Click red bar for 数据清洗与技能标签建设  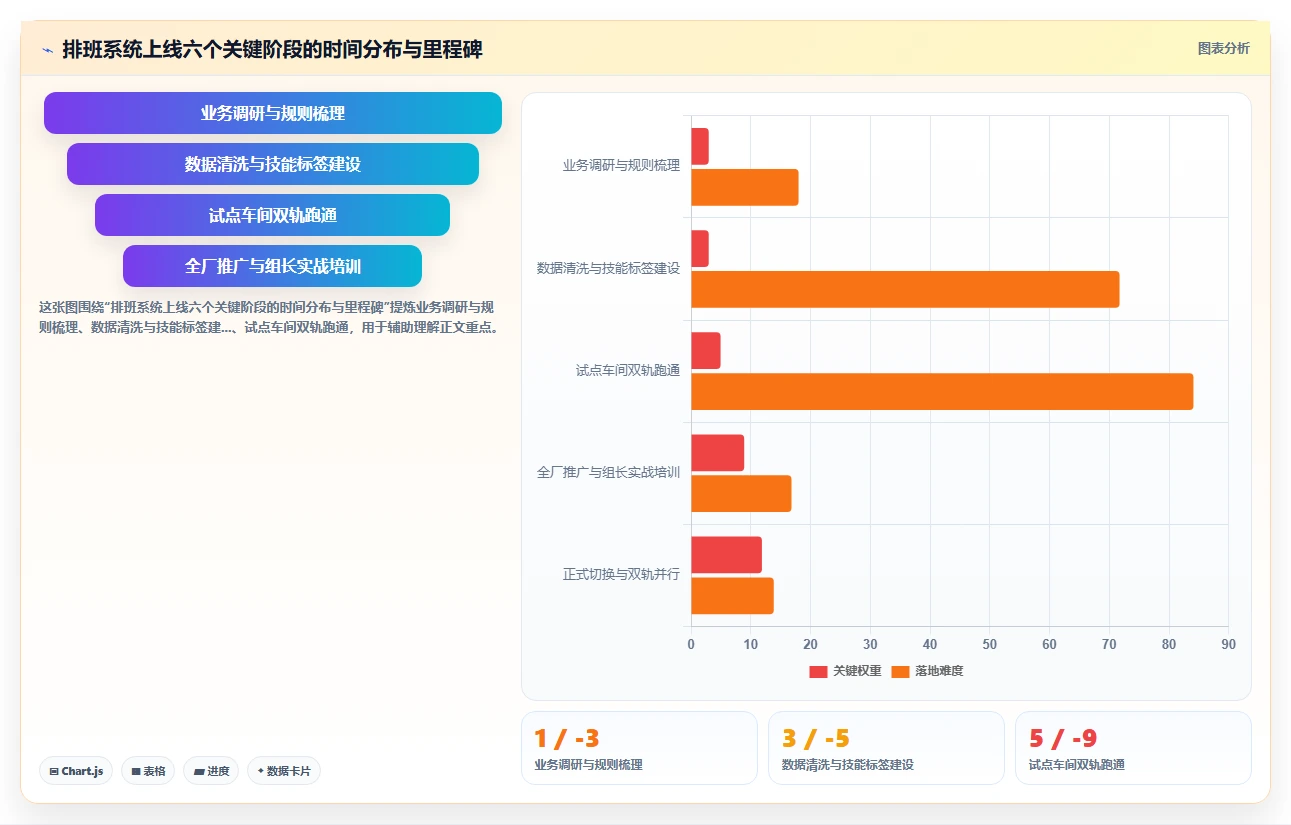click(x=700, y=249)
